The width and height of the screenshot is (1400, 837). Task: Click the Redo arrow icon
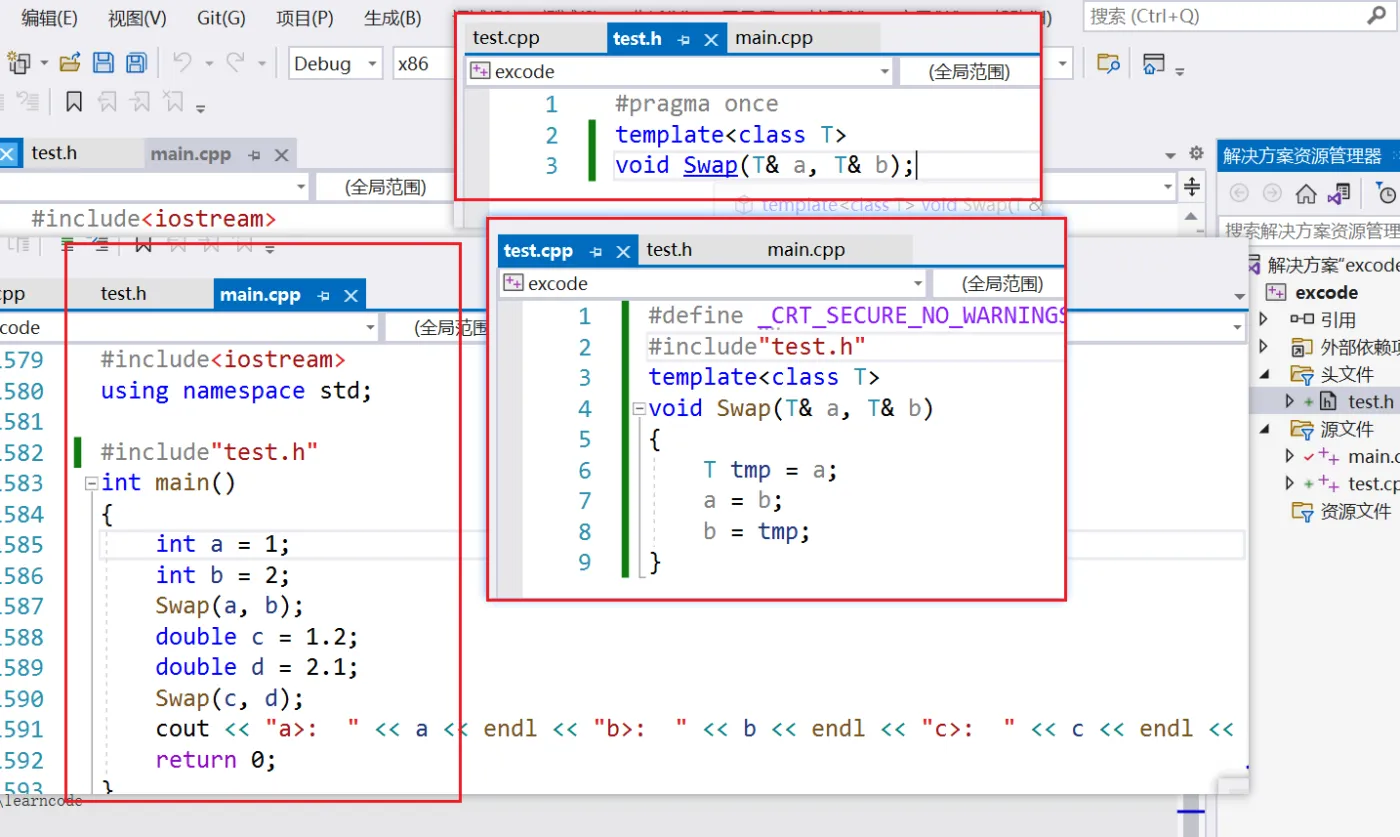click(x=236, y=63)
